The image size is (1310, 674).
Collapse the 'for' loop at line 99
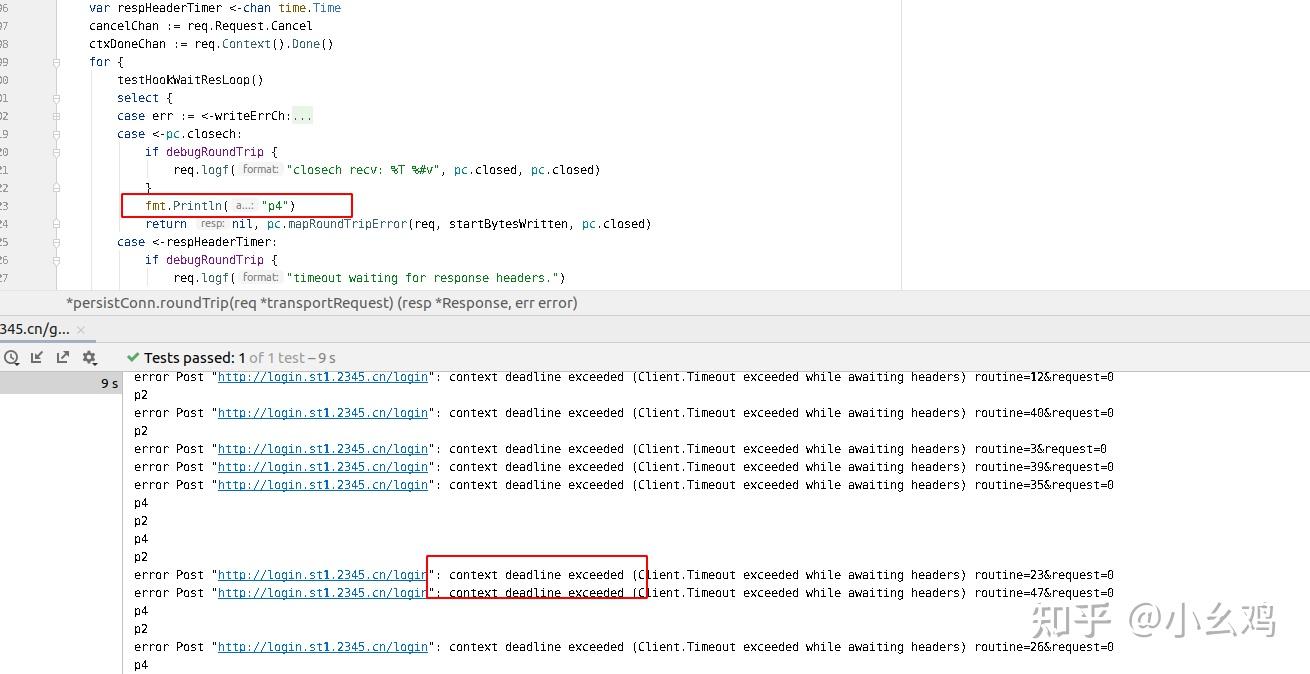click(x=57, y=63)
